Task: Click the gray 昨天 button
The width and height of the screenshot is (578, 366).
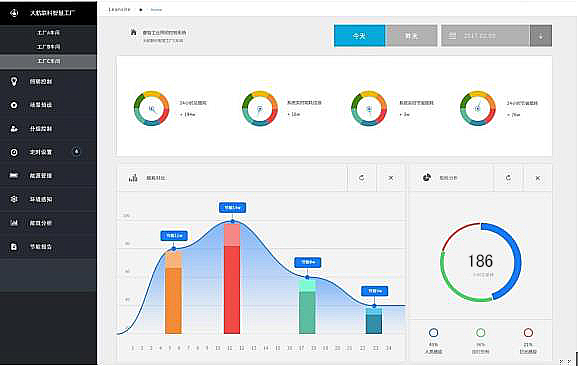Action: [x=412, y=36]
